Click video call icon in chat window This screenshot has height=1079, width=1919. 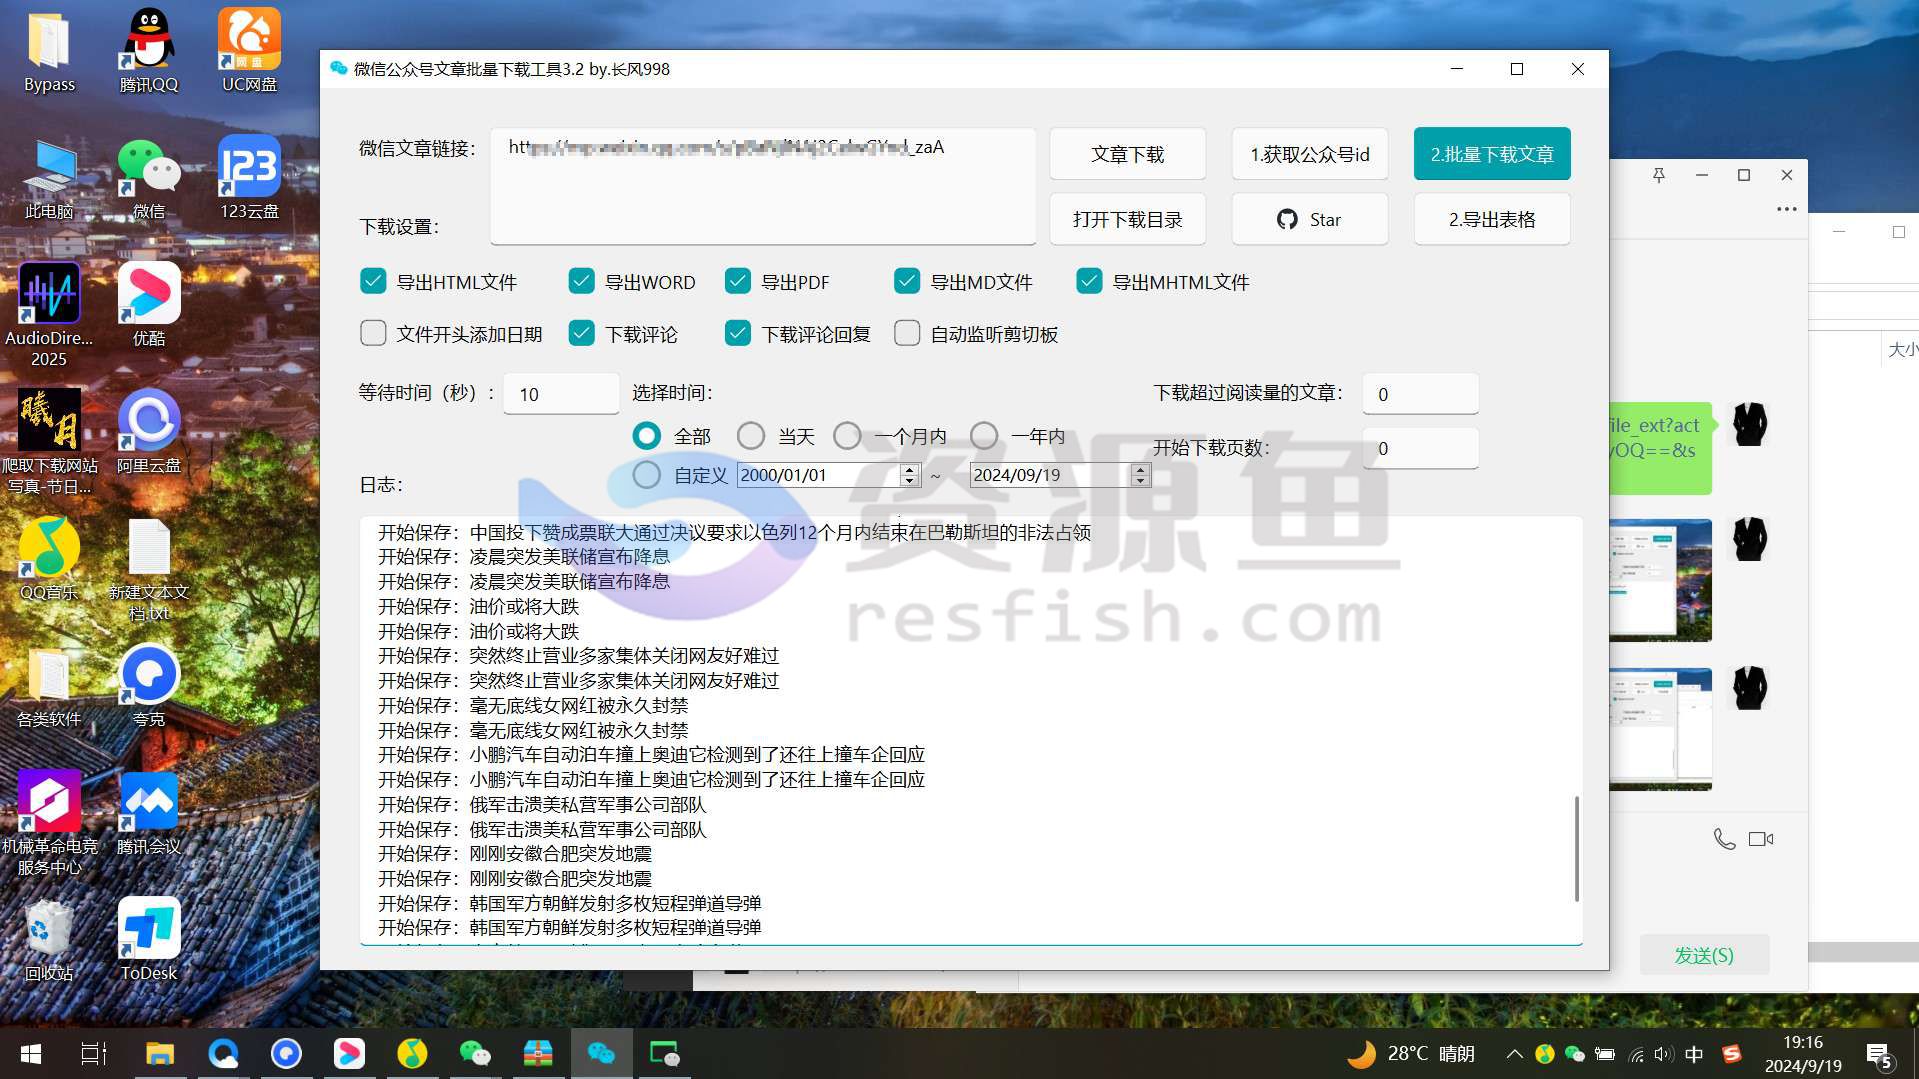point(1761,839)
